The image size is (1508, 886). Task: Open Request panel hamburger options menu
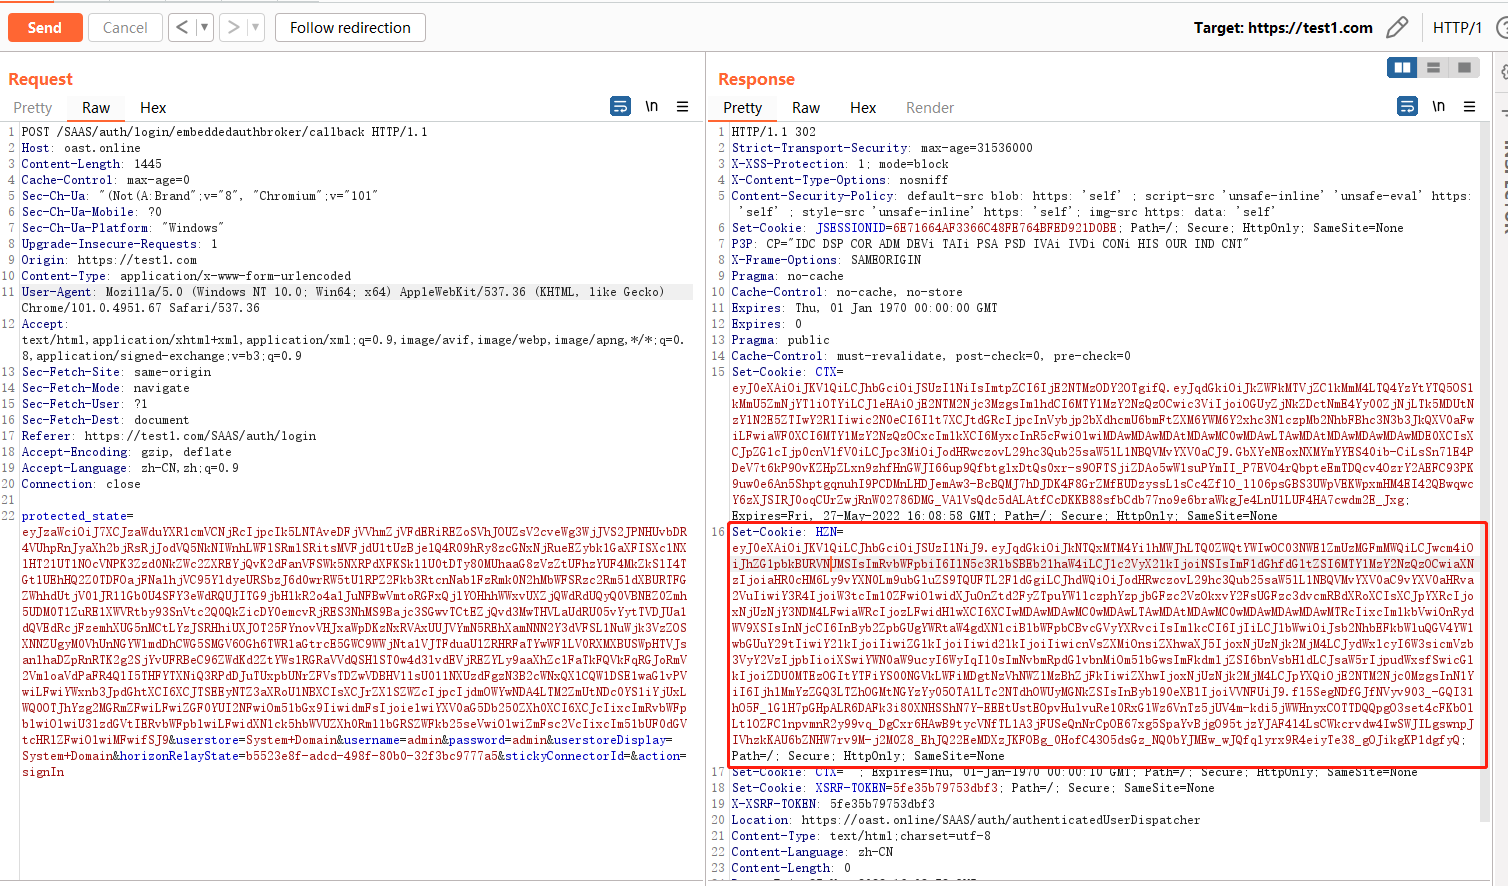point(682,106)
